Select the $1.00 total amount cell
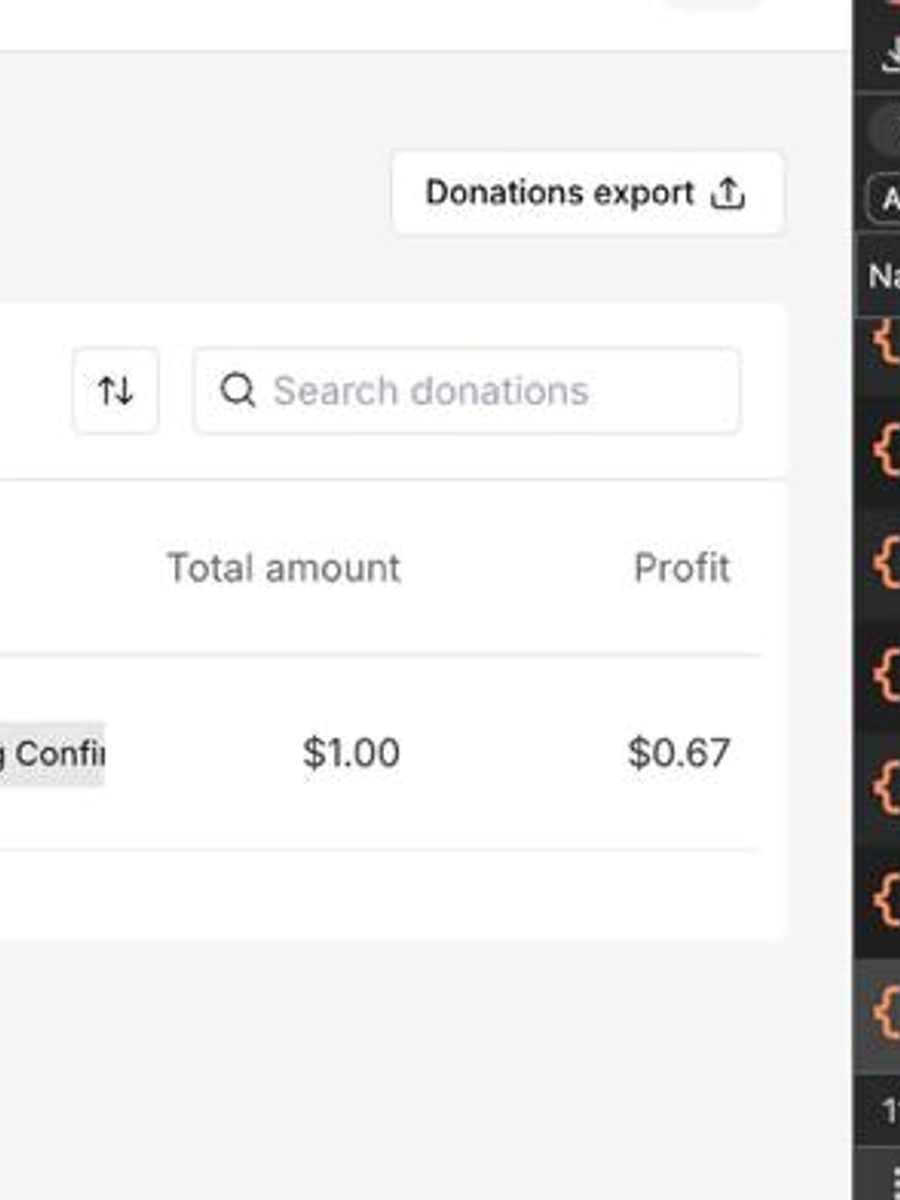The image size is (900, 1200). (x=351, y=753)
